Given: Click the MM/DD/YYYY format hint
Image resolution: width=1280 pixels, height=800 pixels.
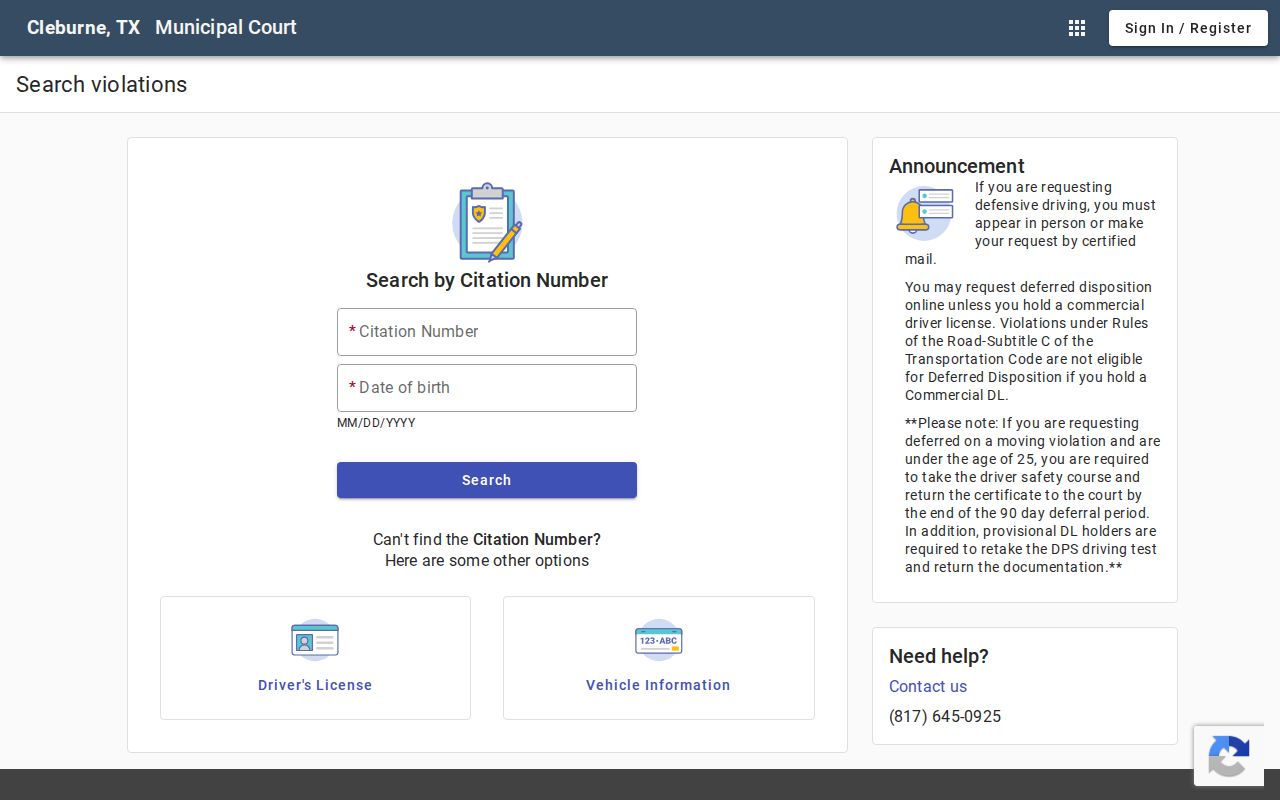Looking at the screenshot, I should pos(376,423).
